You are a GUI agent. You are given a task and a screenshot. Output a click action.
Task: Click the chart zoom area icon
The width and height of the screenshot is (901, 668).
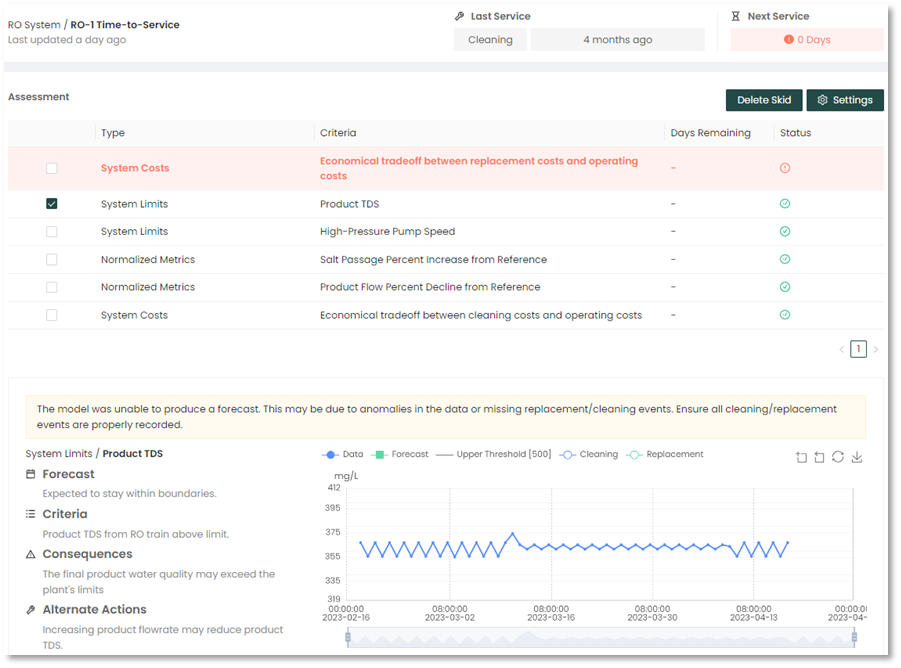(801, 457)
